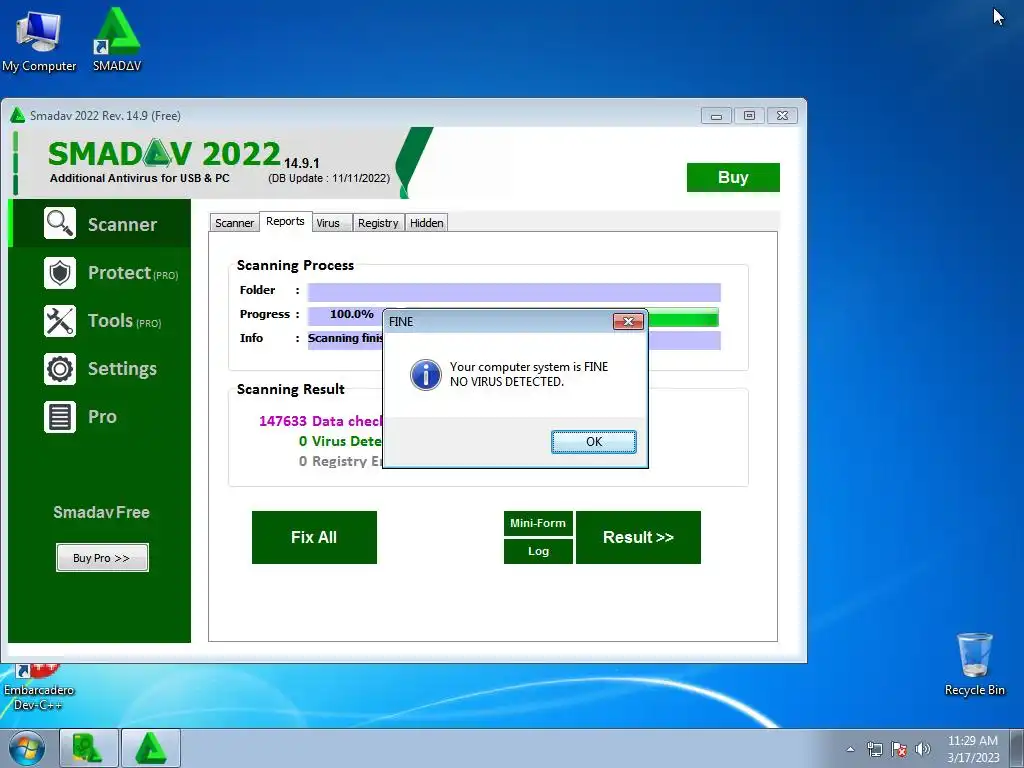Click the green Smadav taskbar icon
Viewport: 1024px width, 768px height.
(x=150, y=748)
